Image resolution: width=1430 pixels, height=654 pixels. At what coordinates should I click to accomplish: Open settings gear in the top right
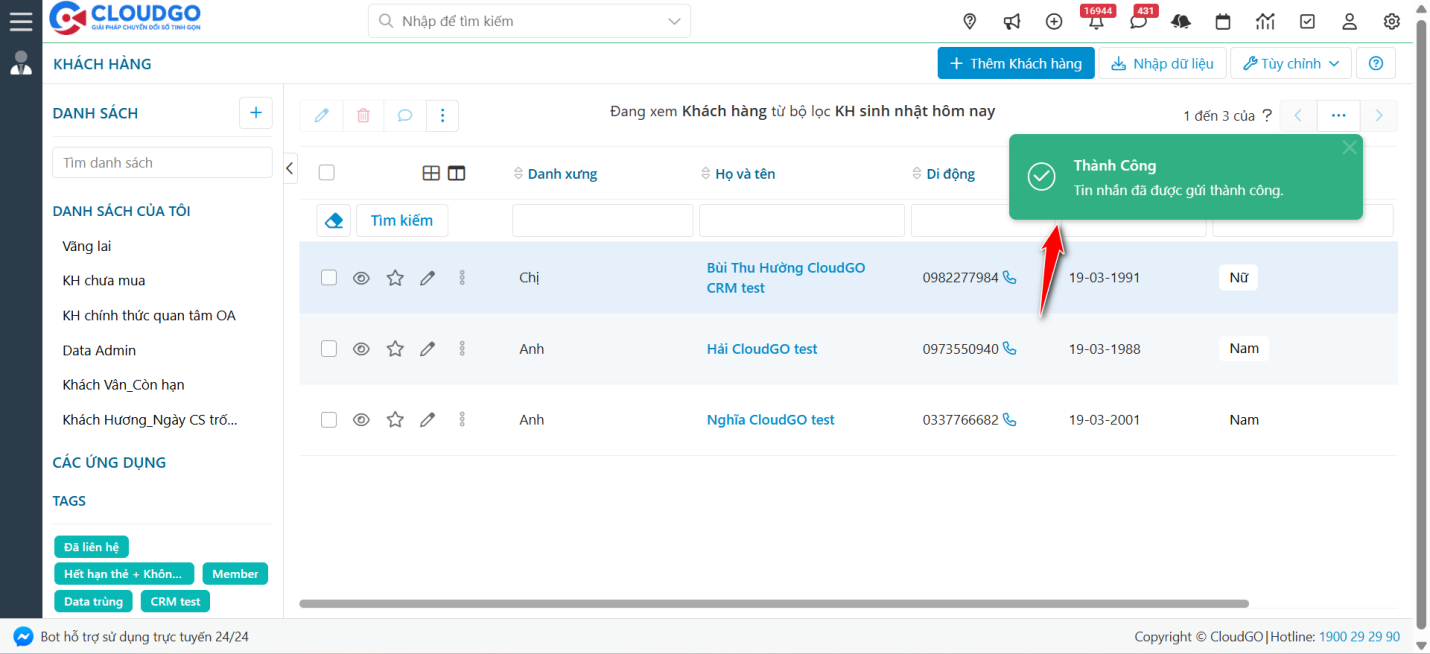[x=1391, y=20]
